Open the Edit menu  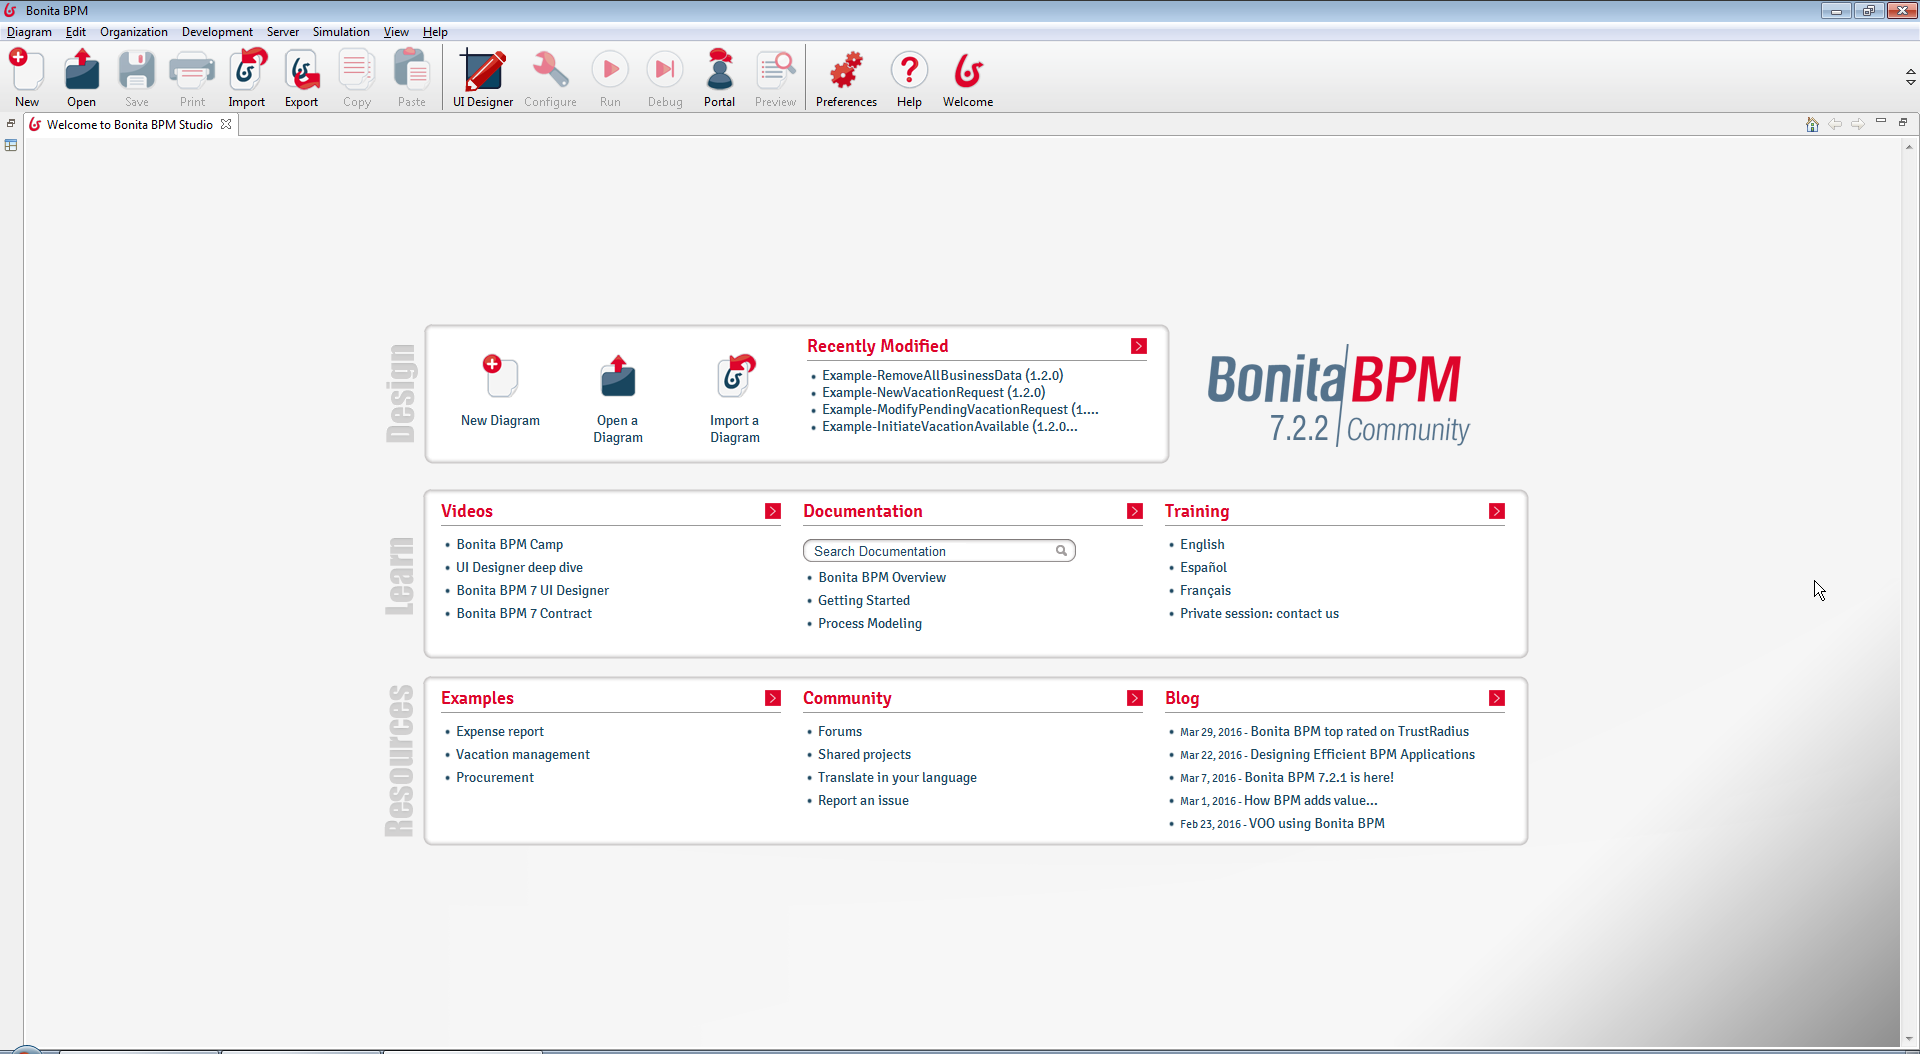pos(76,32)
